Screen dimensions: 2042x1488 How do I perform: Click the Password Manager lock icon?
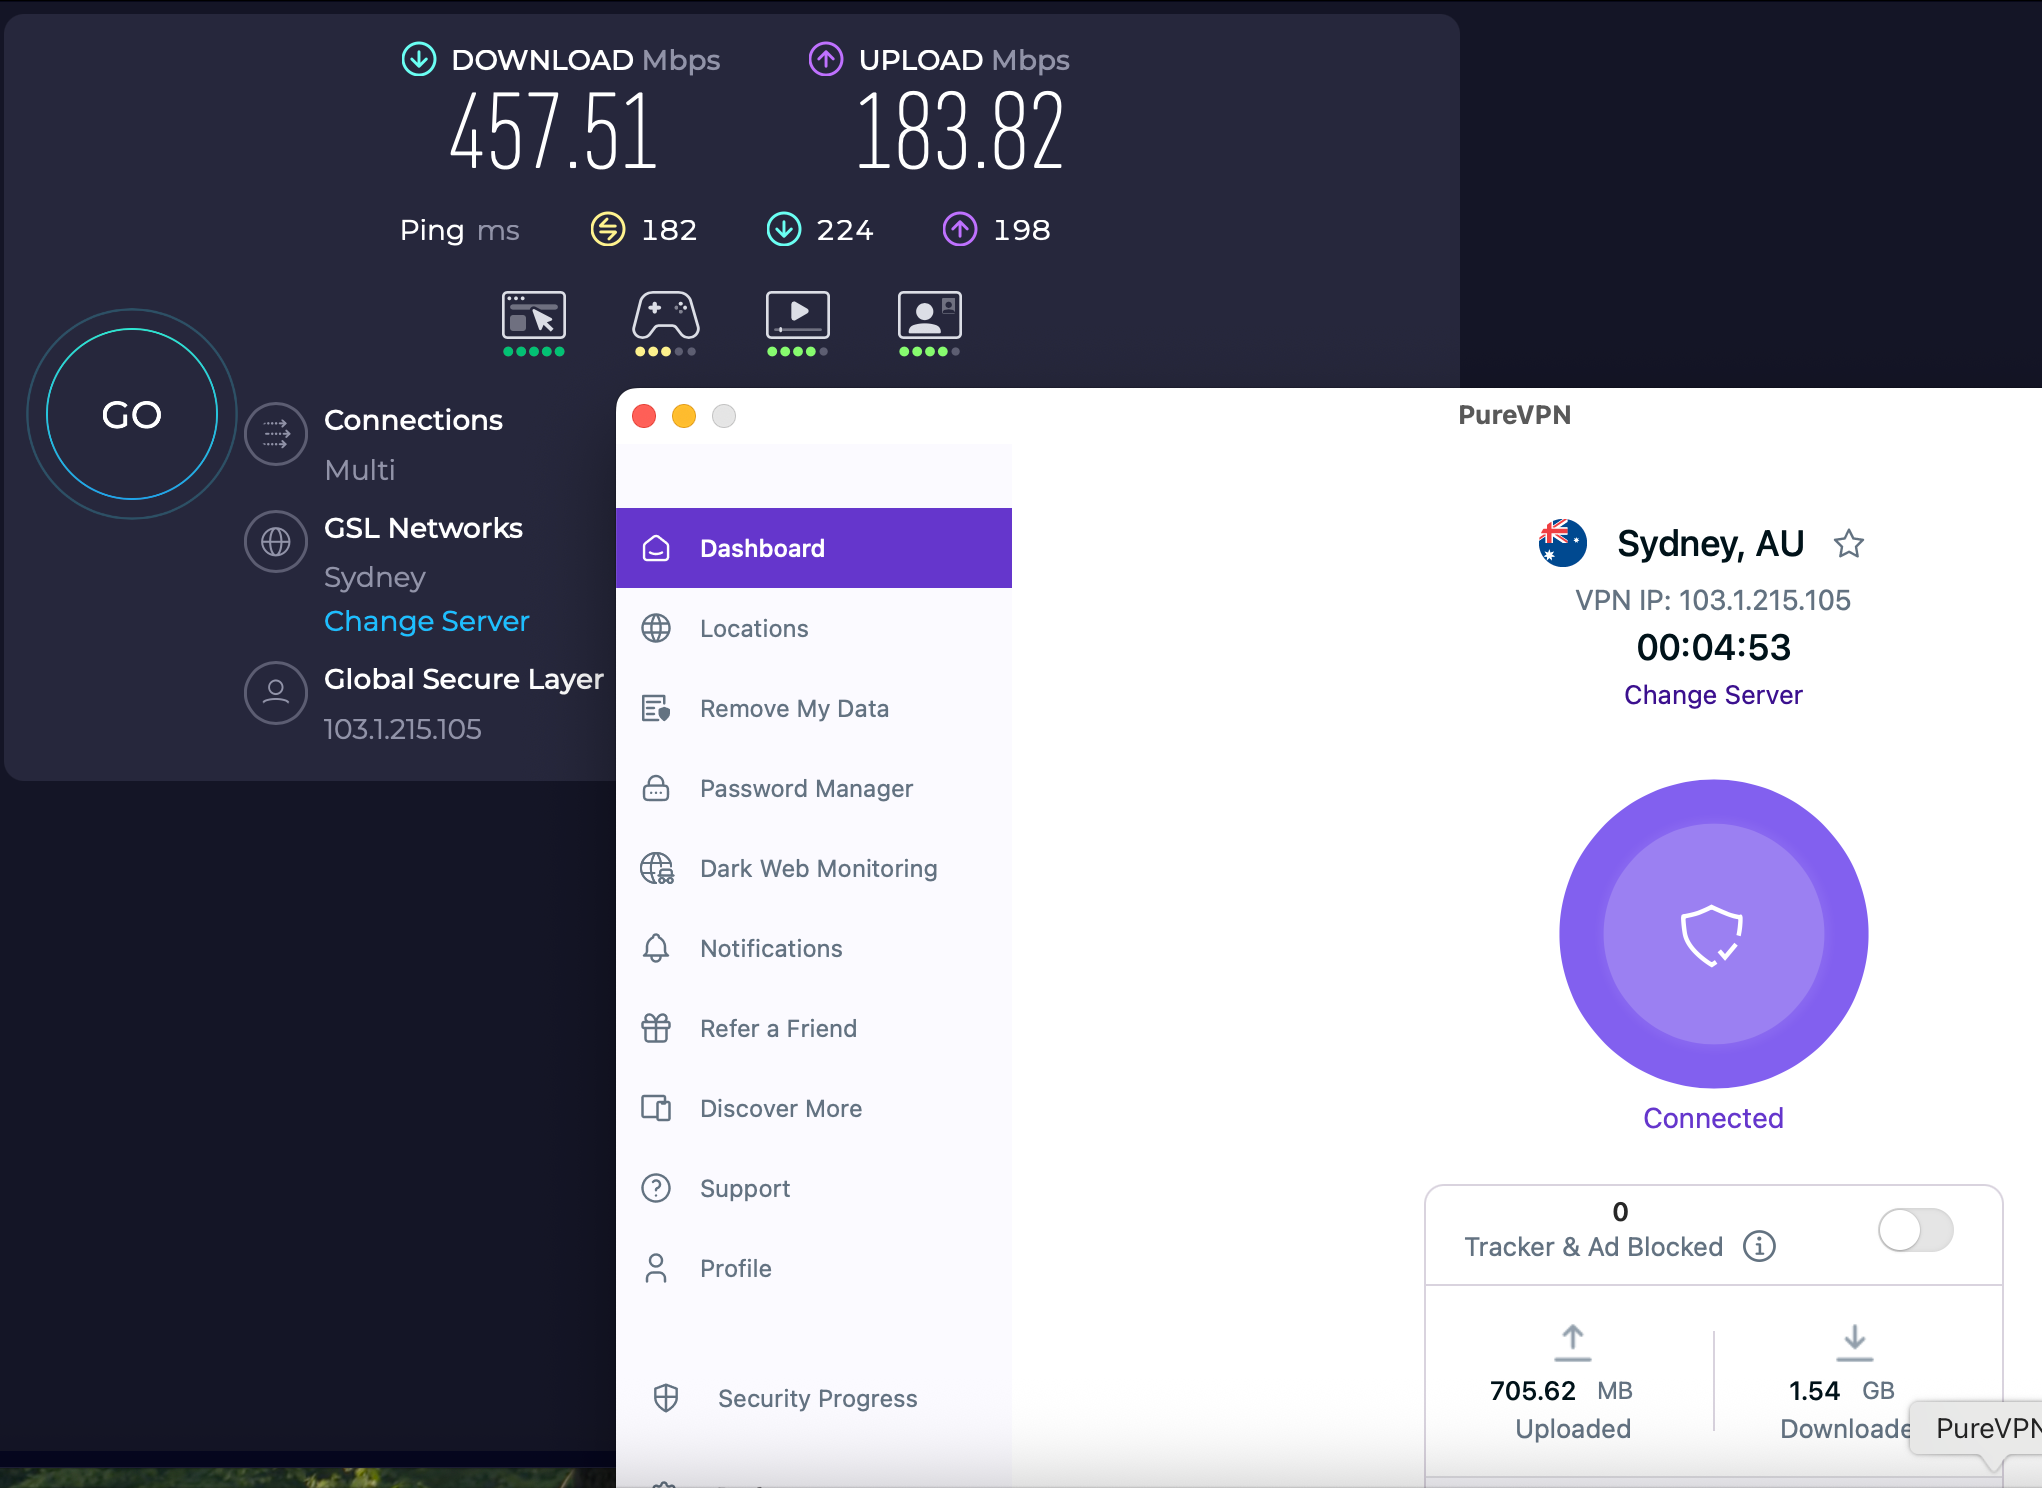[656, 788]
